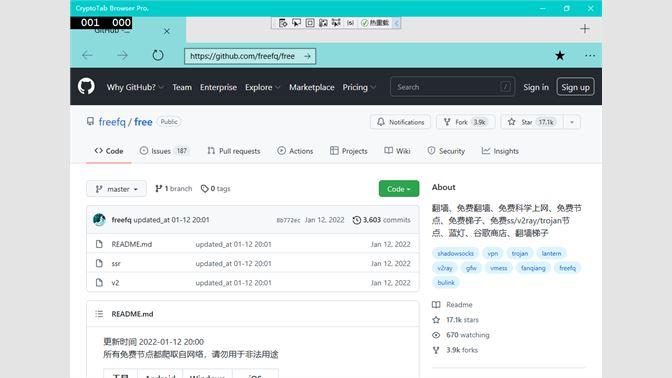Click the Readme book icon in About
Image resolution: width=672 pixels, height=378 pixels.
click(436, 305)
